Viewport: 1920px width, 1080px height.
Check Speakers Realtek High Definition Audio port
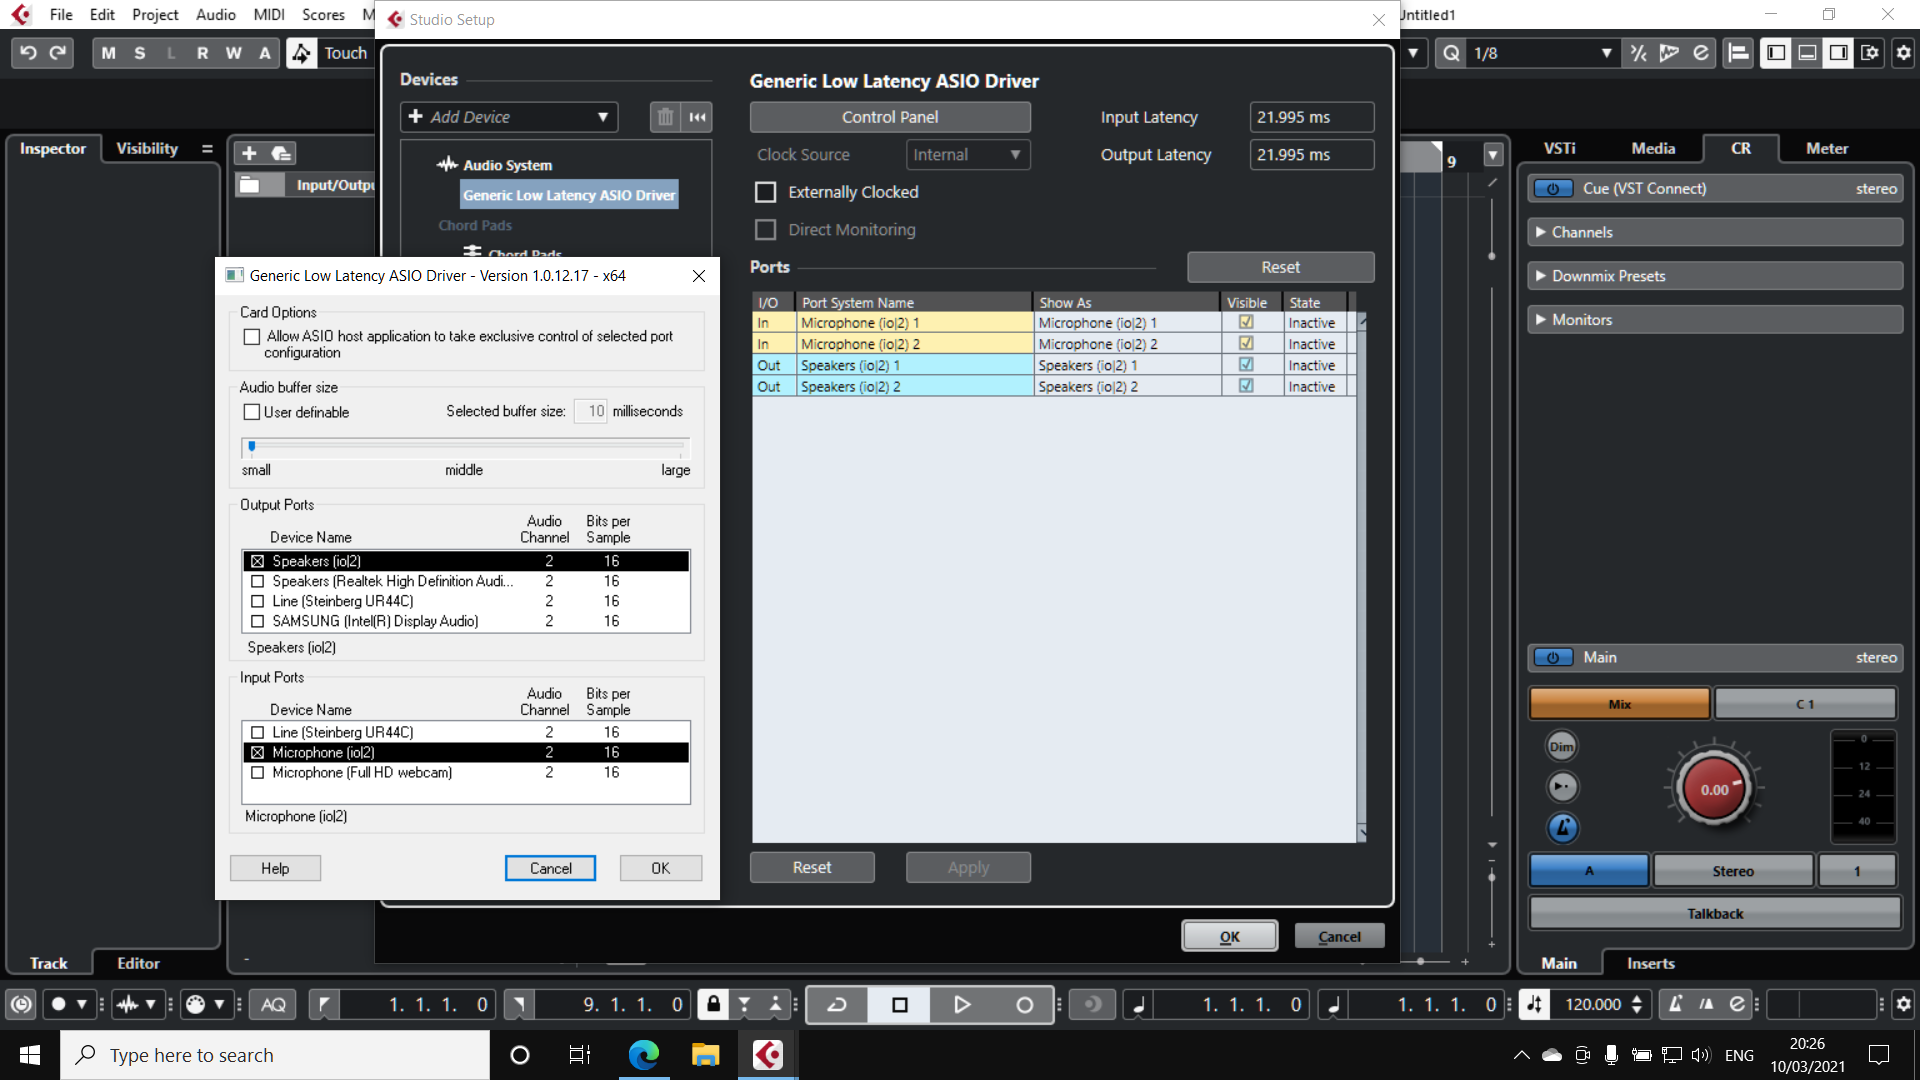258,581
